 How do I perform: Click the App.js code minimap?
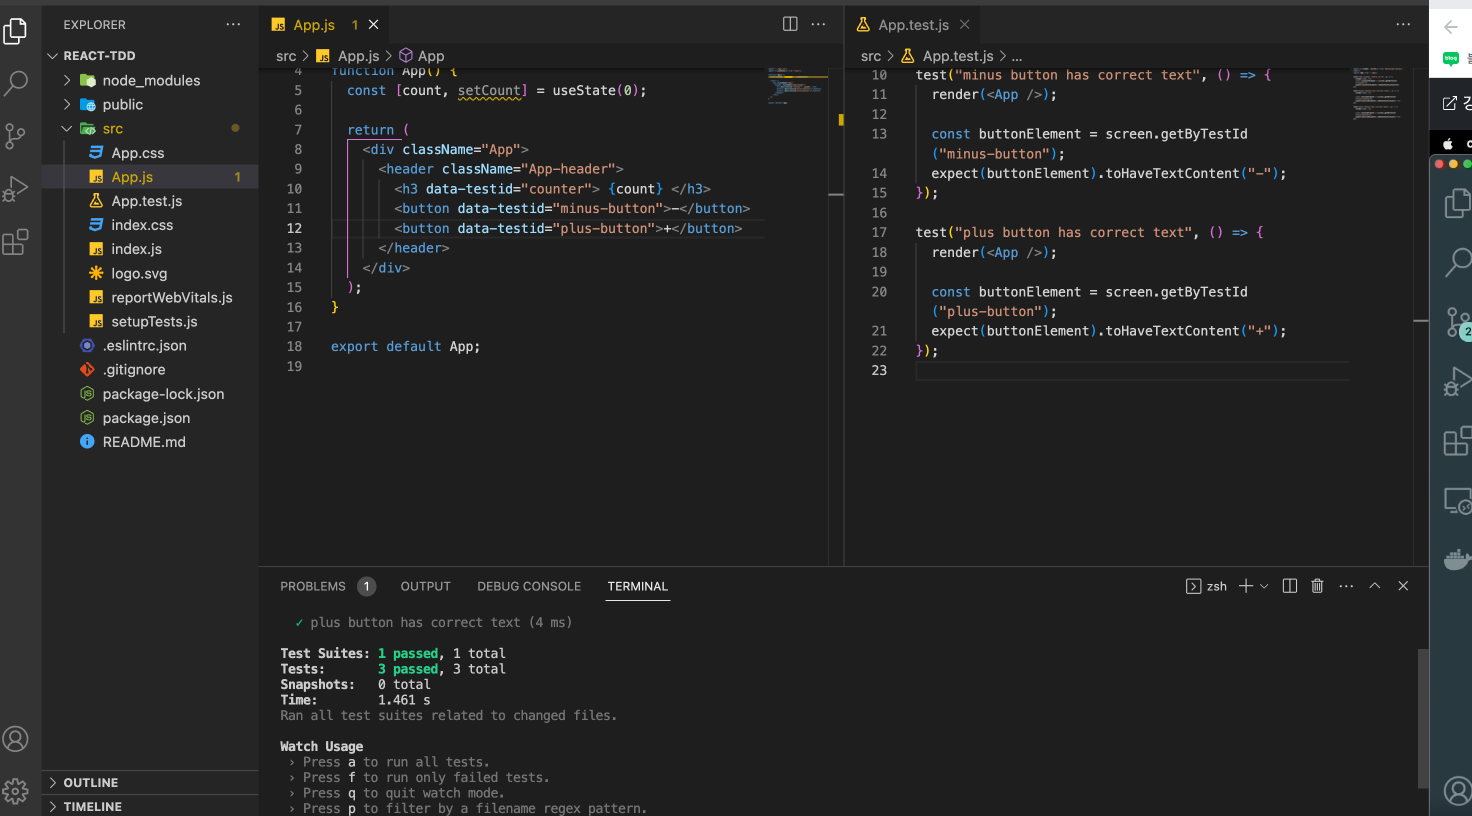[797, 87]
